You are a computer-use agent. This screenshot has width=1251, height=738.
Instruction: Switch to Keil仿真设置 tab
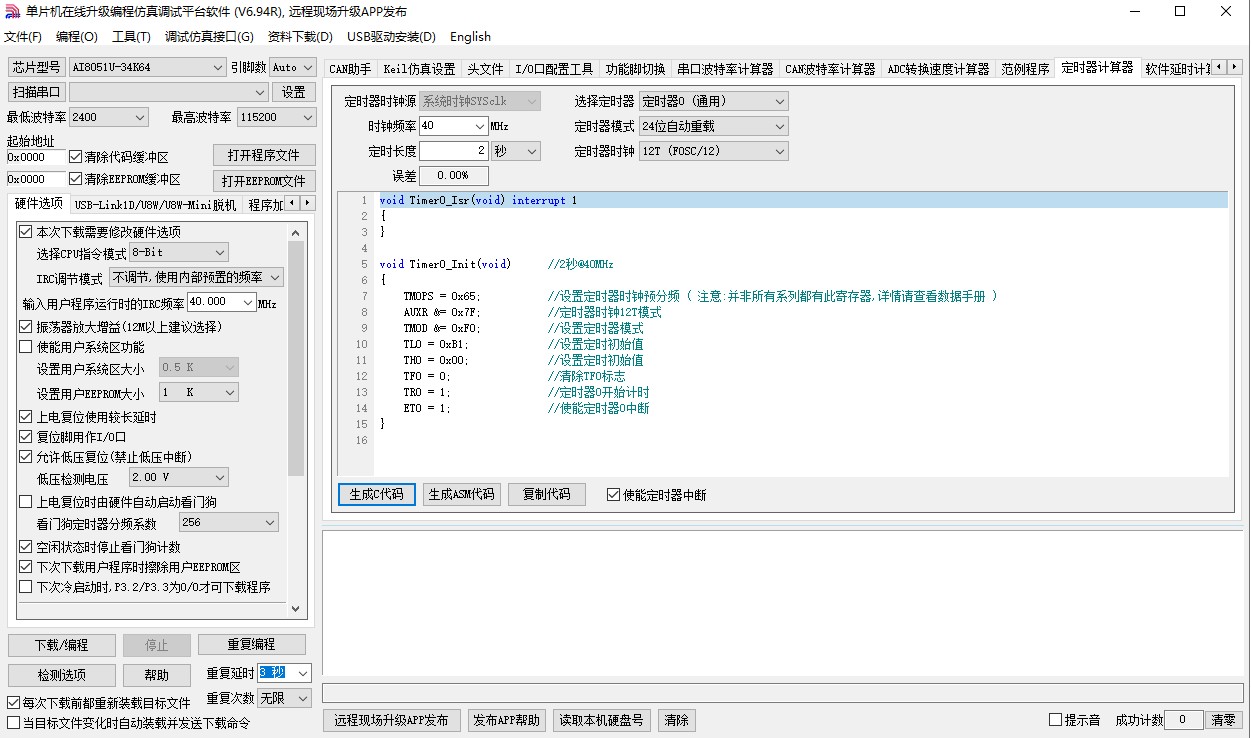pyautogui.click(x=419, y=69)
